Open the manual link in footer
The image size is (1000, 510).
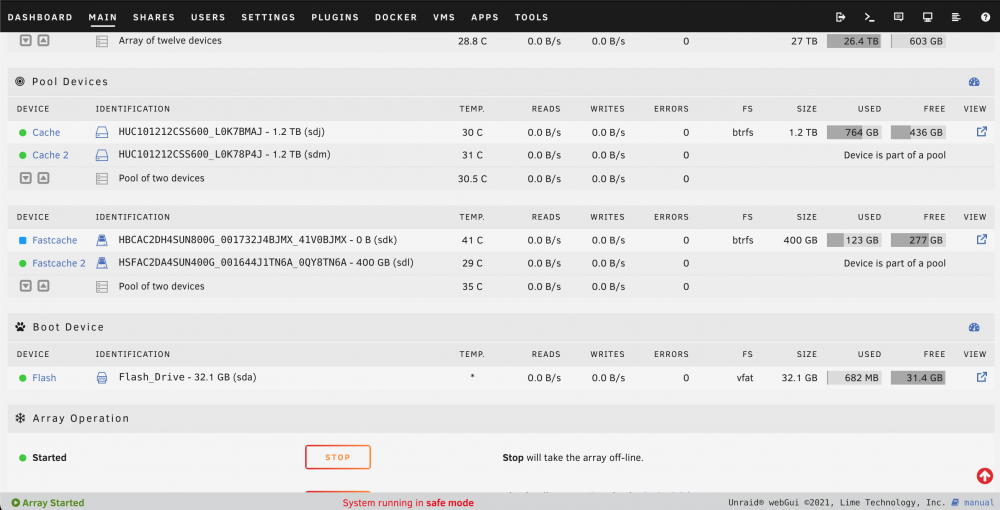tap(978, 502)
